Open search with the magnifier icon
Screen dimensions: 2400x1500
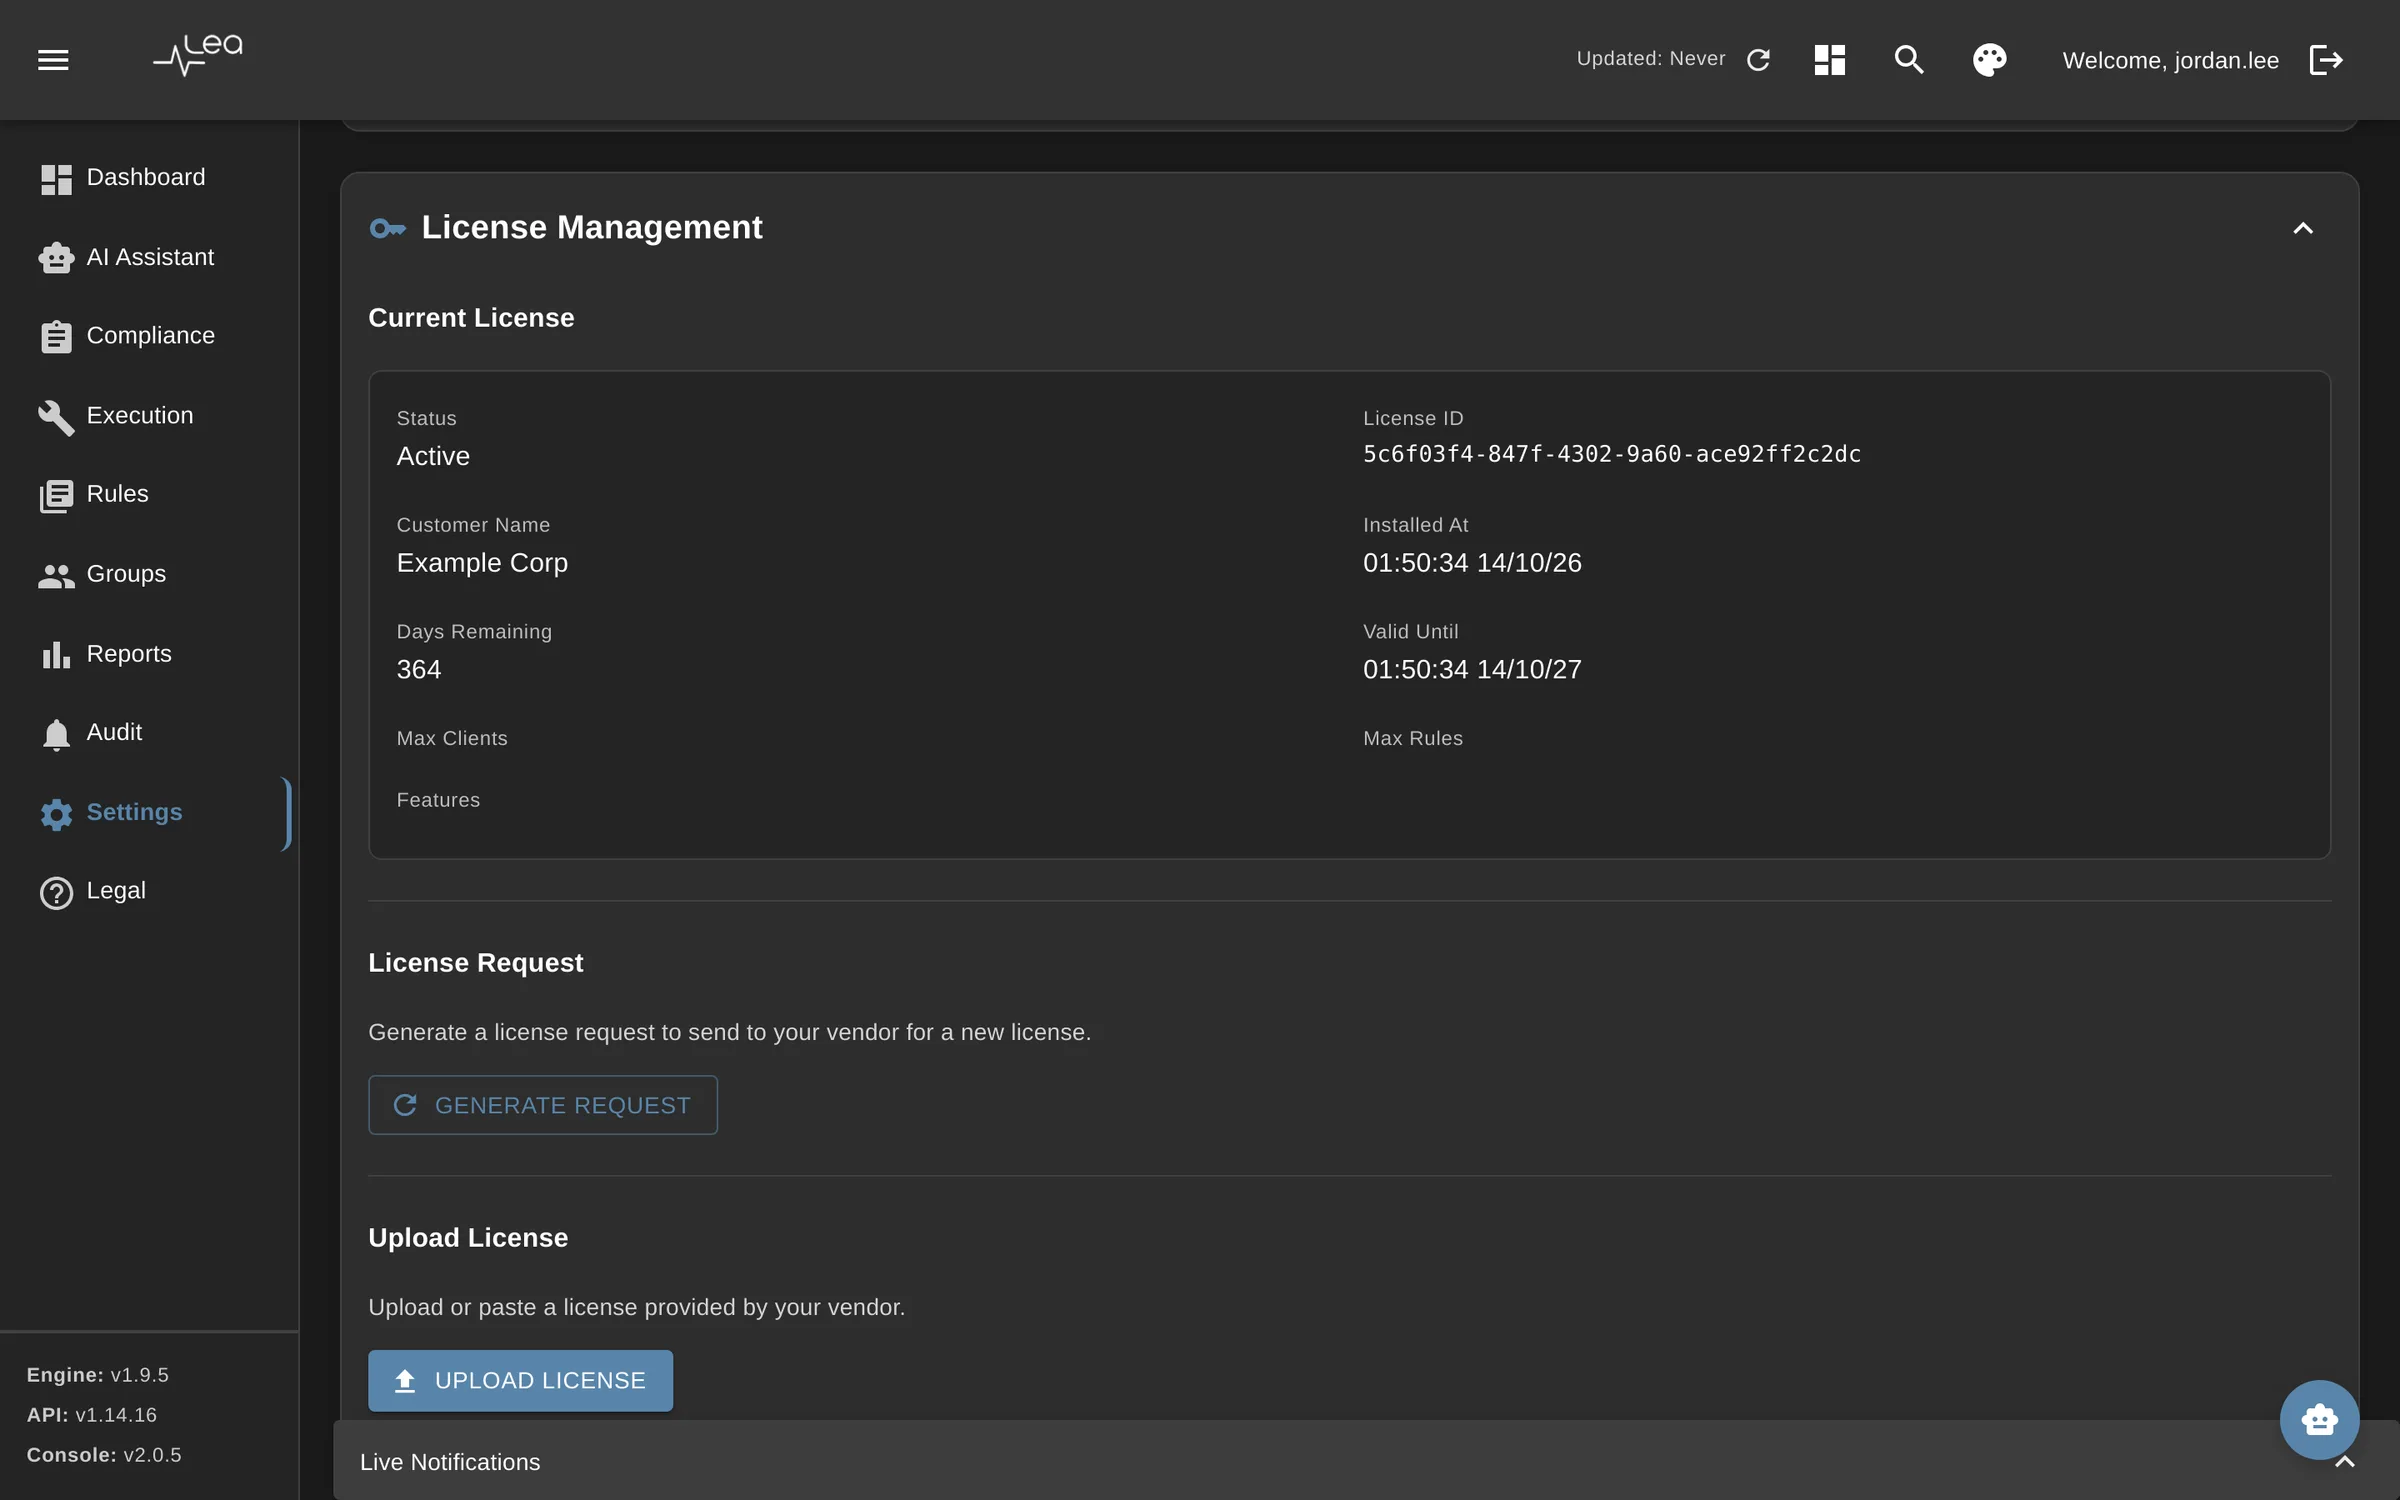[1909, 60]
